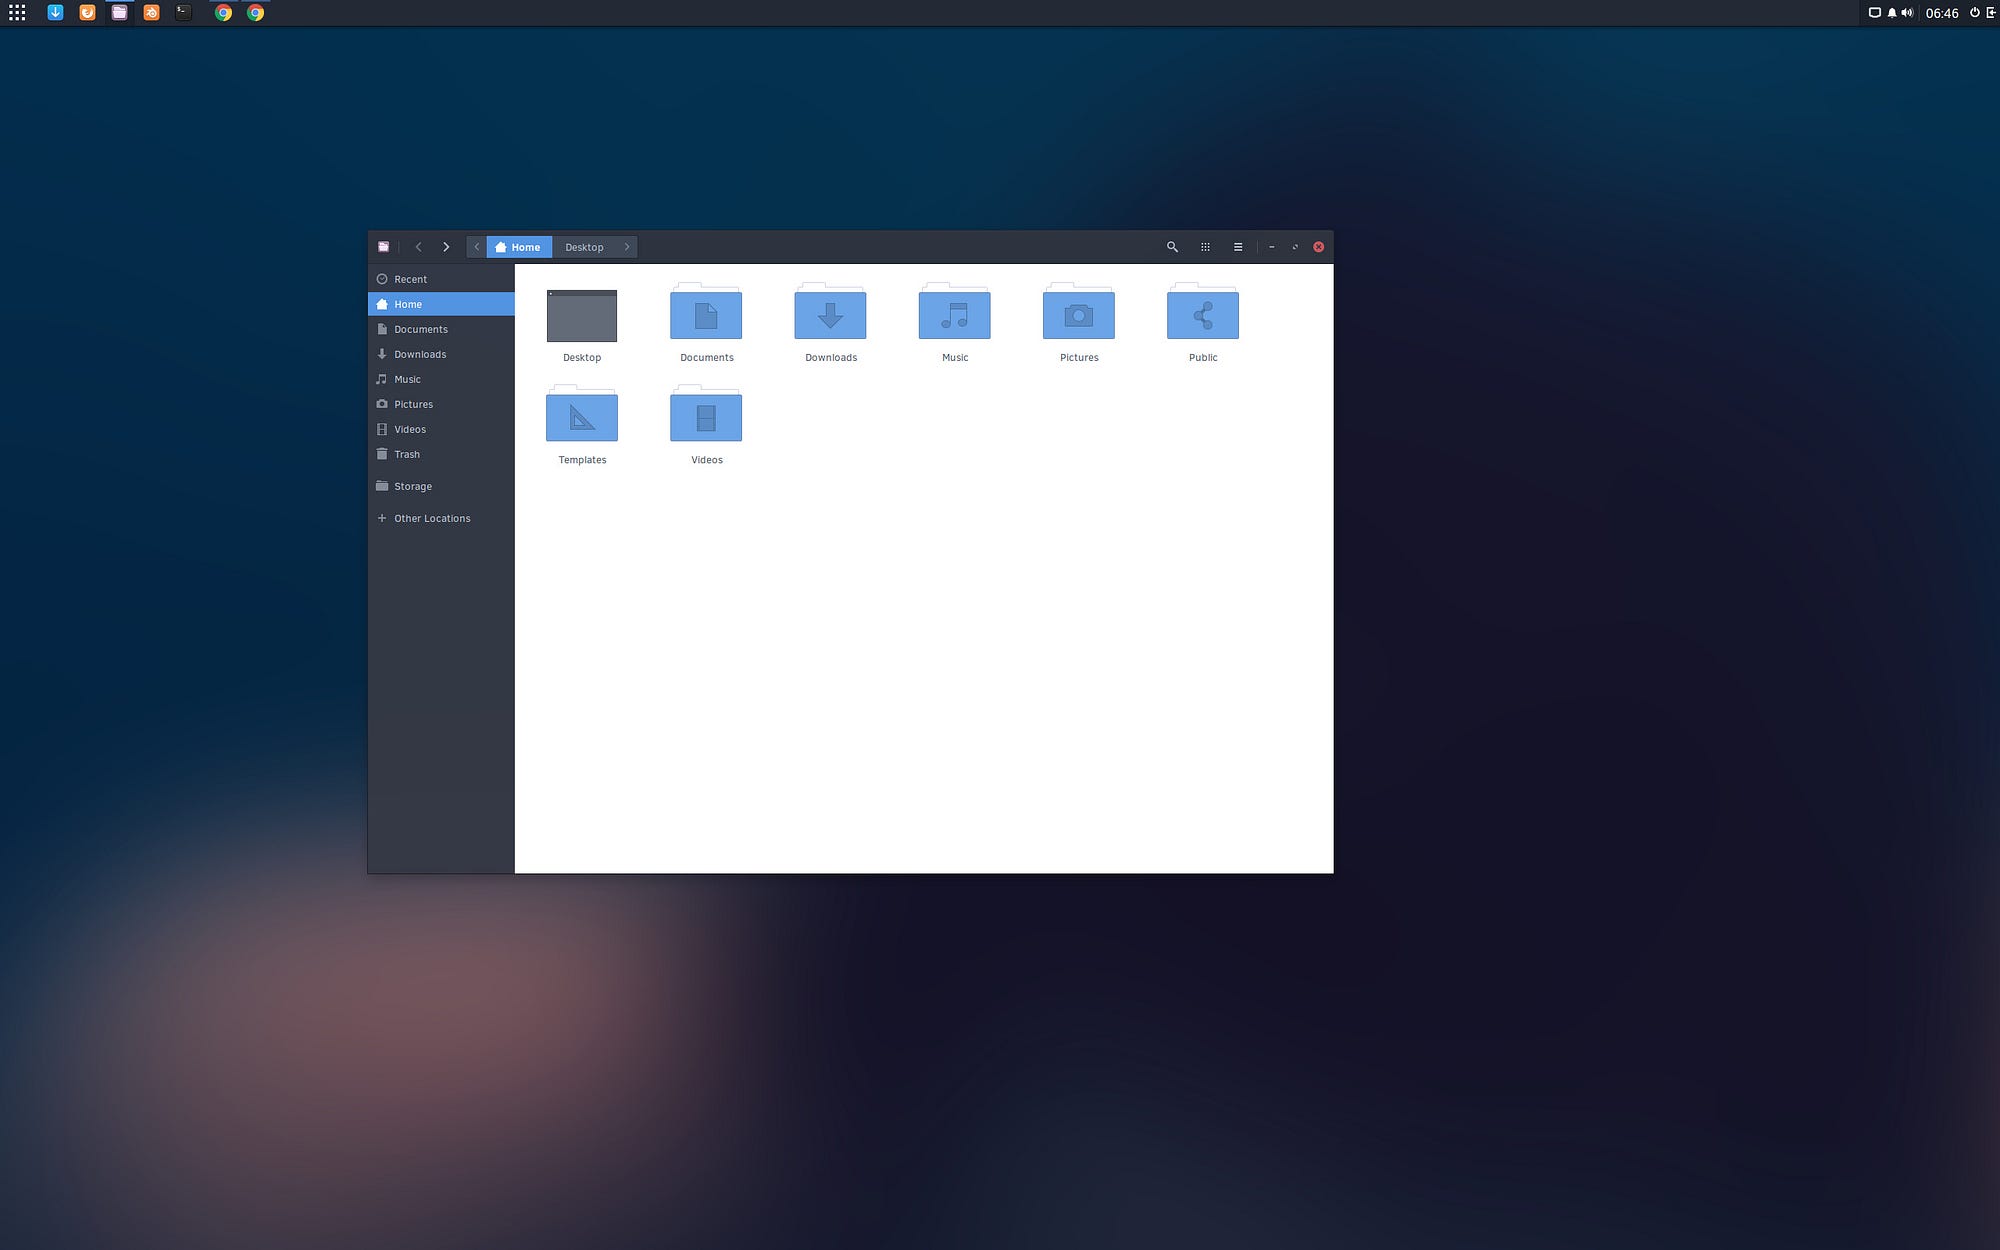Open the power menu in the tray
The image size is (2000, 1250).
[x=1974, y=13]
